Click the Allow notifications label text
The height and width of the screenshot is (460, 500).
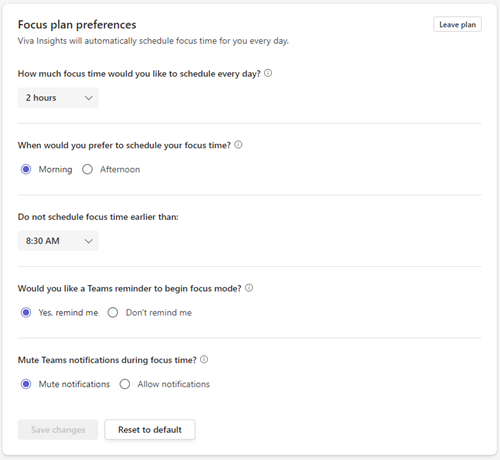point(174,384)
